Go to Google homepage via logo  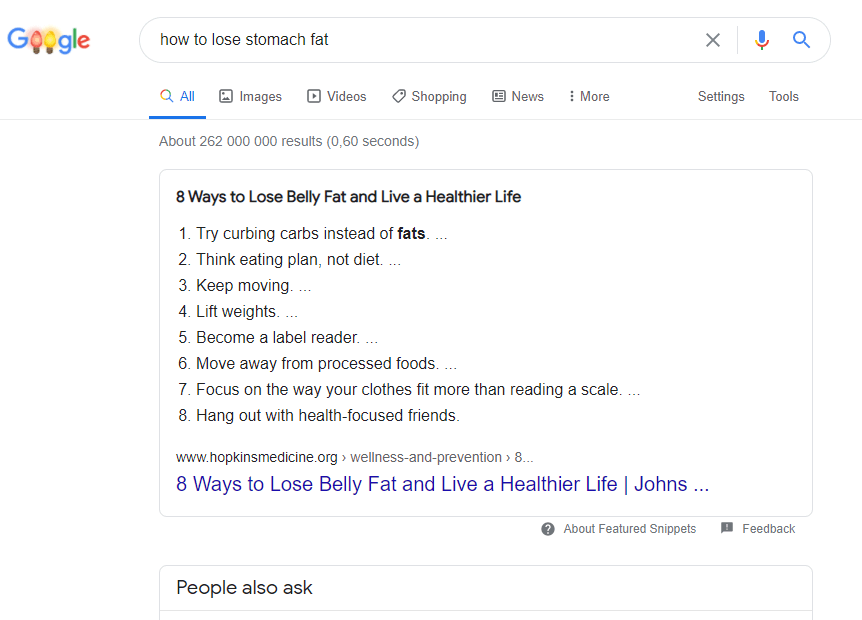pyautogui.click(x=49, y=40)
